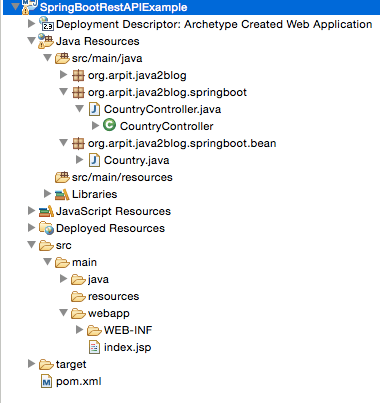380x403 pixels.
Task: Expand Country.java file node
Action: [79, 160]
